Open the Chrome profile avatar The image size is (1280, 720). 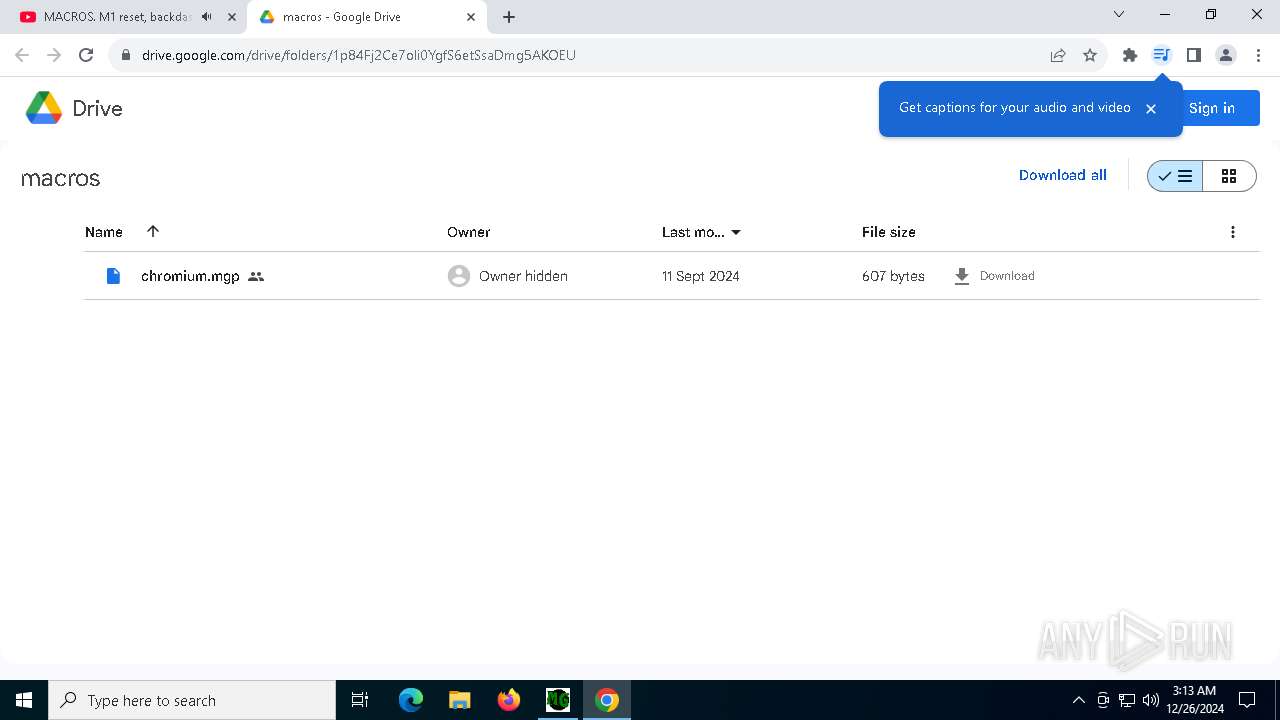click(1226, 55)
